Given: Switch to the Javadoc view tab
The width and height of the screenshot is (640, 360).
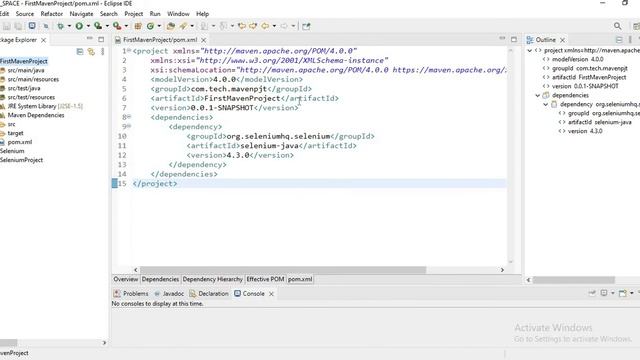Looking at the screenshot, I should [x=169, y=293].
